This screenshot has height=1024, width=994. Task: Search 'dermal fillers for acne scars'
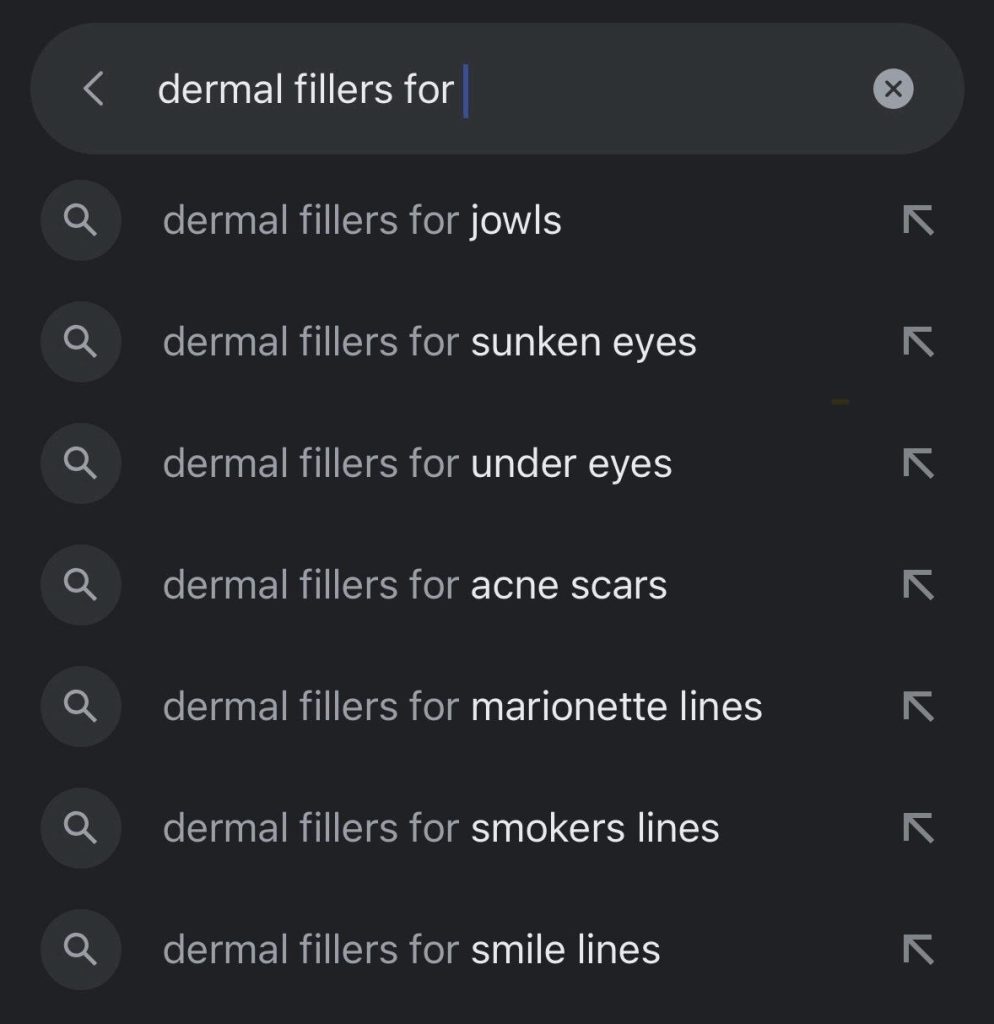(x=414, y=585)
